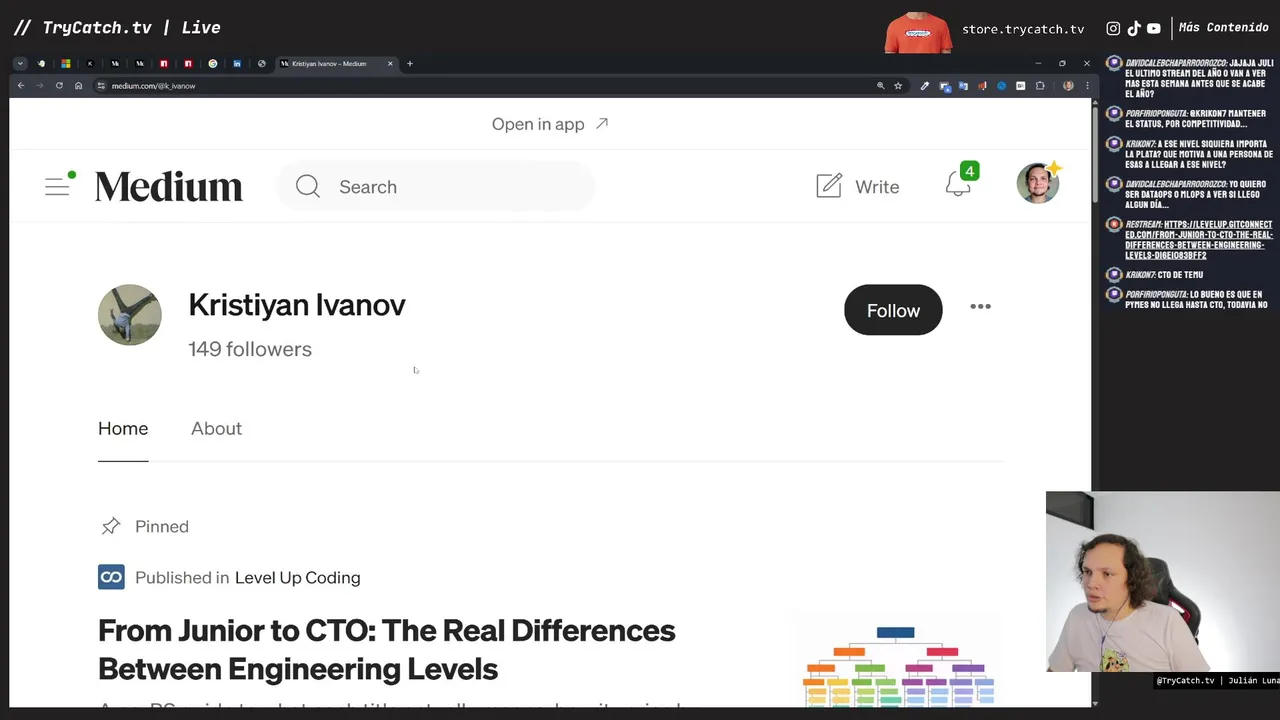Switch to the About tab
This screenshot has height=720, width=1280.
[216, 428]
